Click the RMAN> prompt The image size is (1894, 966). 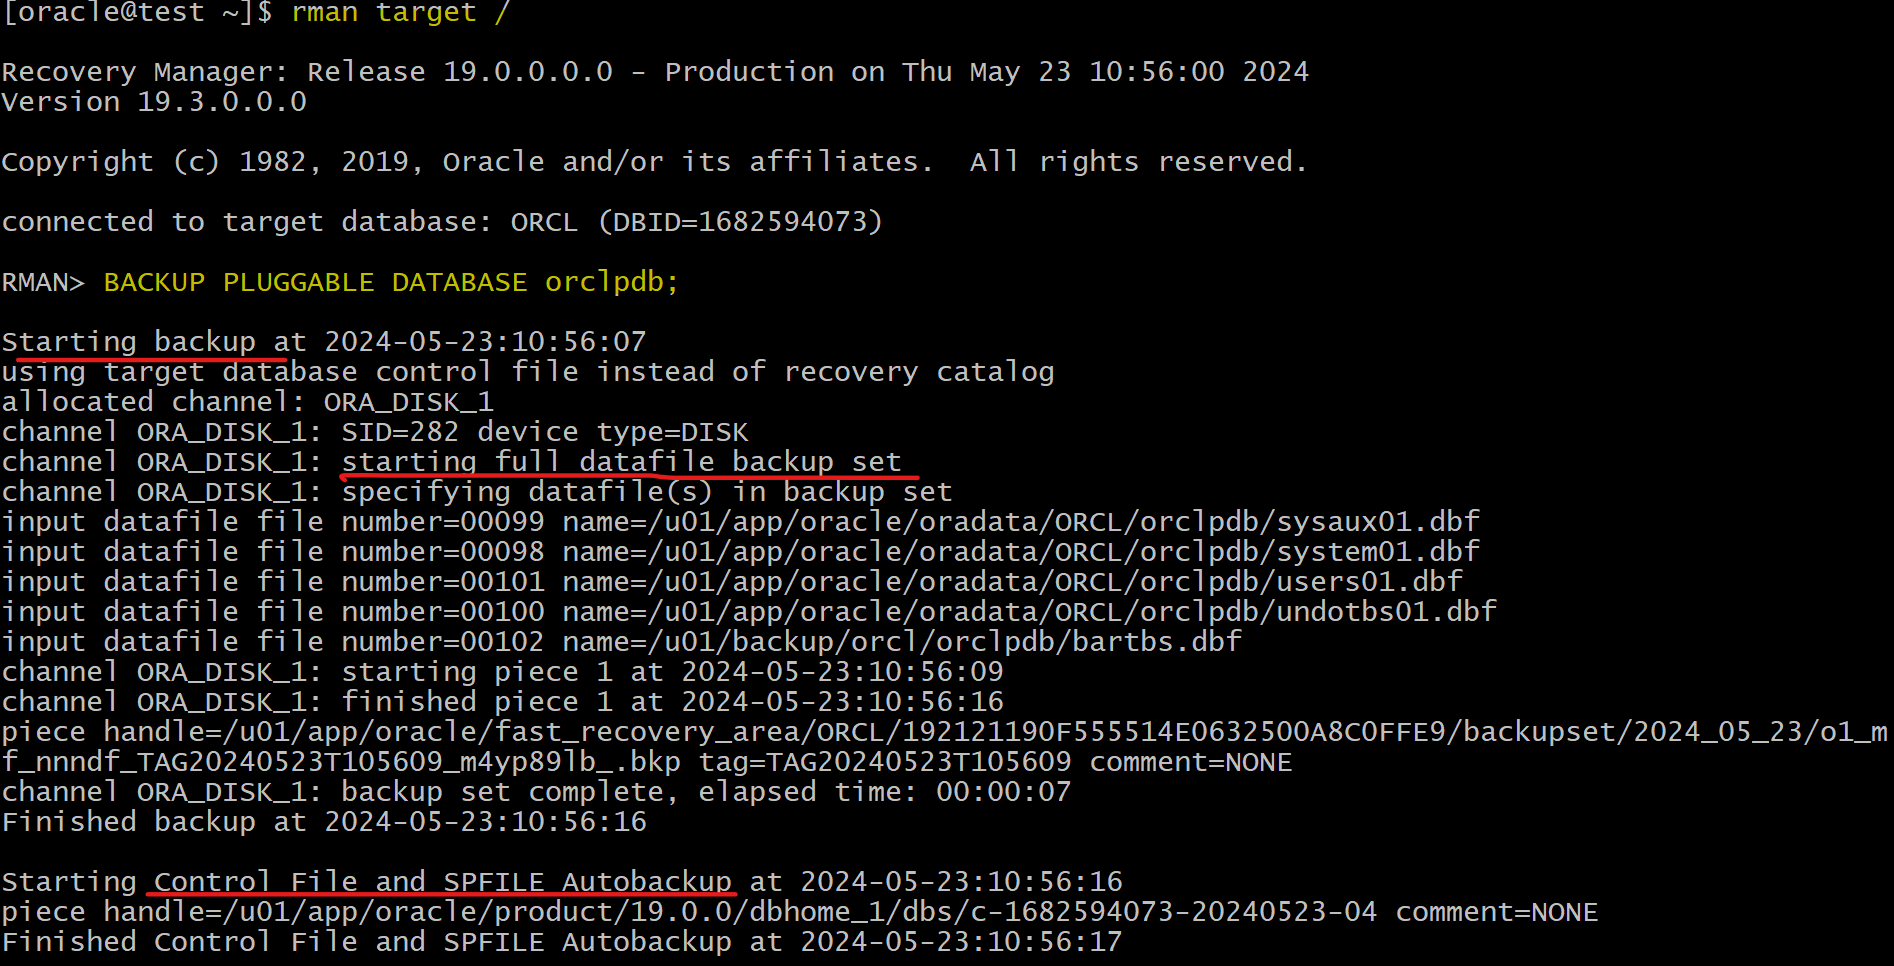click(x=43, y=283)
